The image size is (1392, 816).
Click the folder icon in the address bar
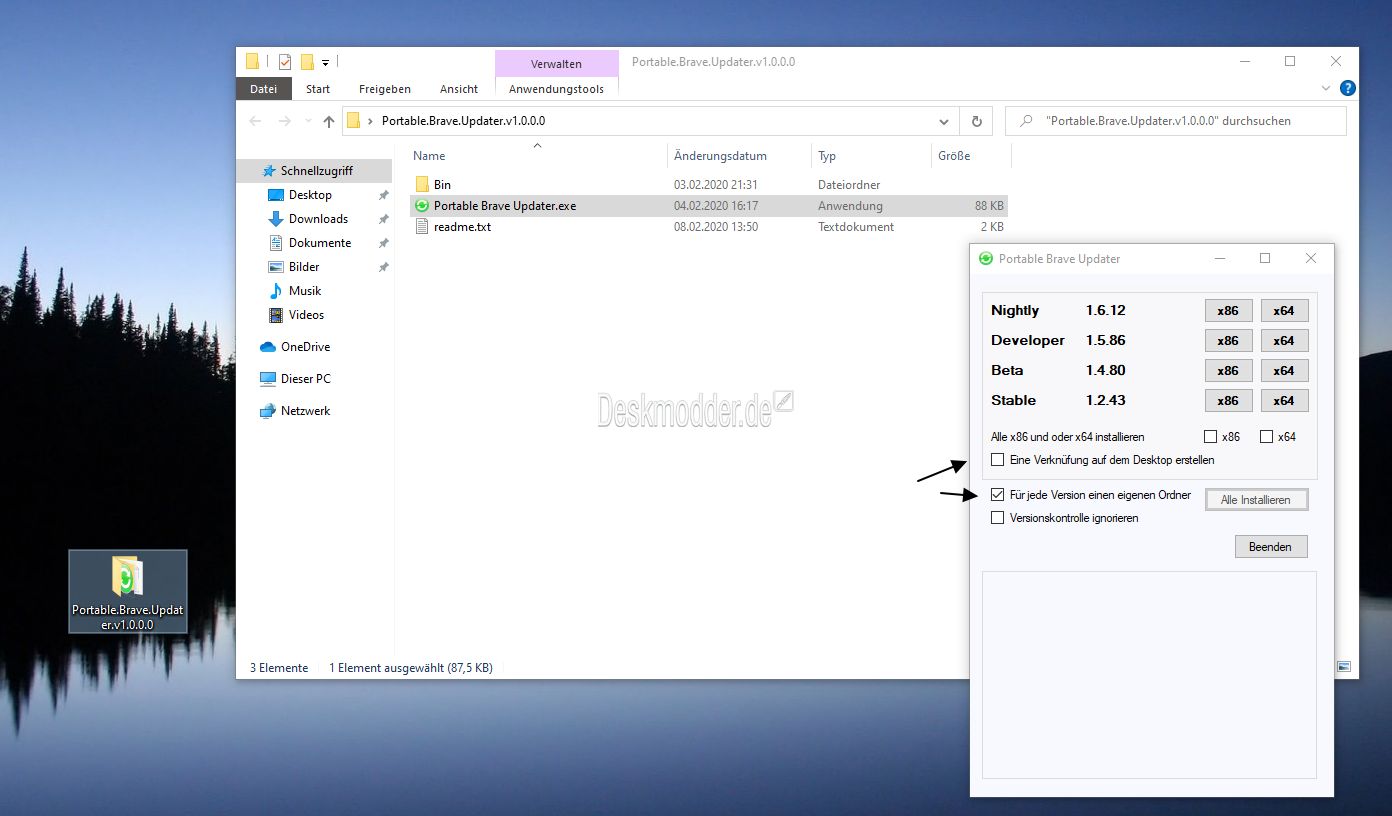tap(353, 121)
